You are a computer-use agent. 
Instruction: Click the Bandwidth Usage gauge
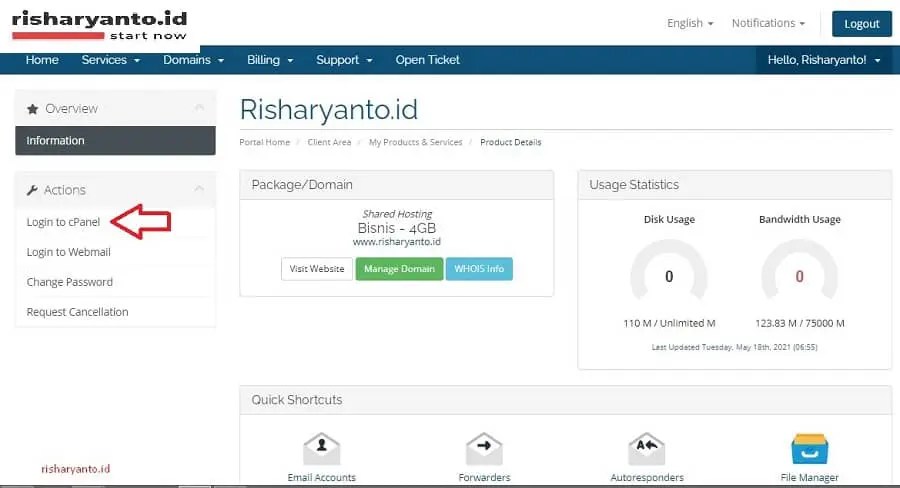pyautogui.click(x=800, y=270)
